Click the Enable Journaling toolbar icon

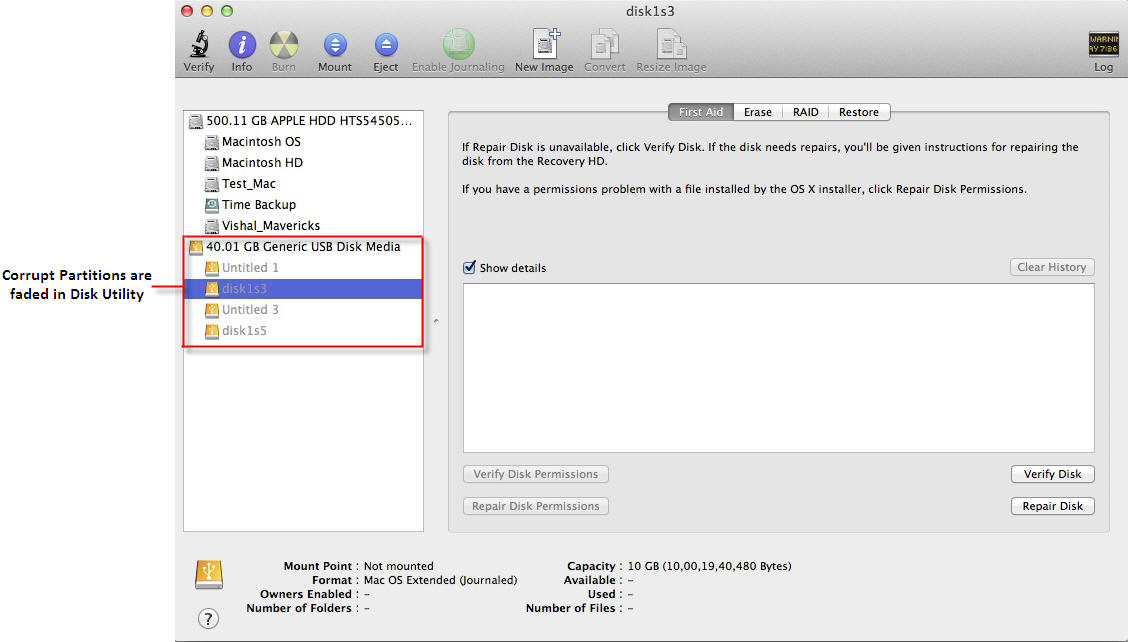tap(458, 44)
